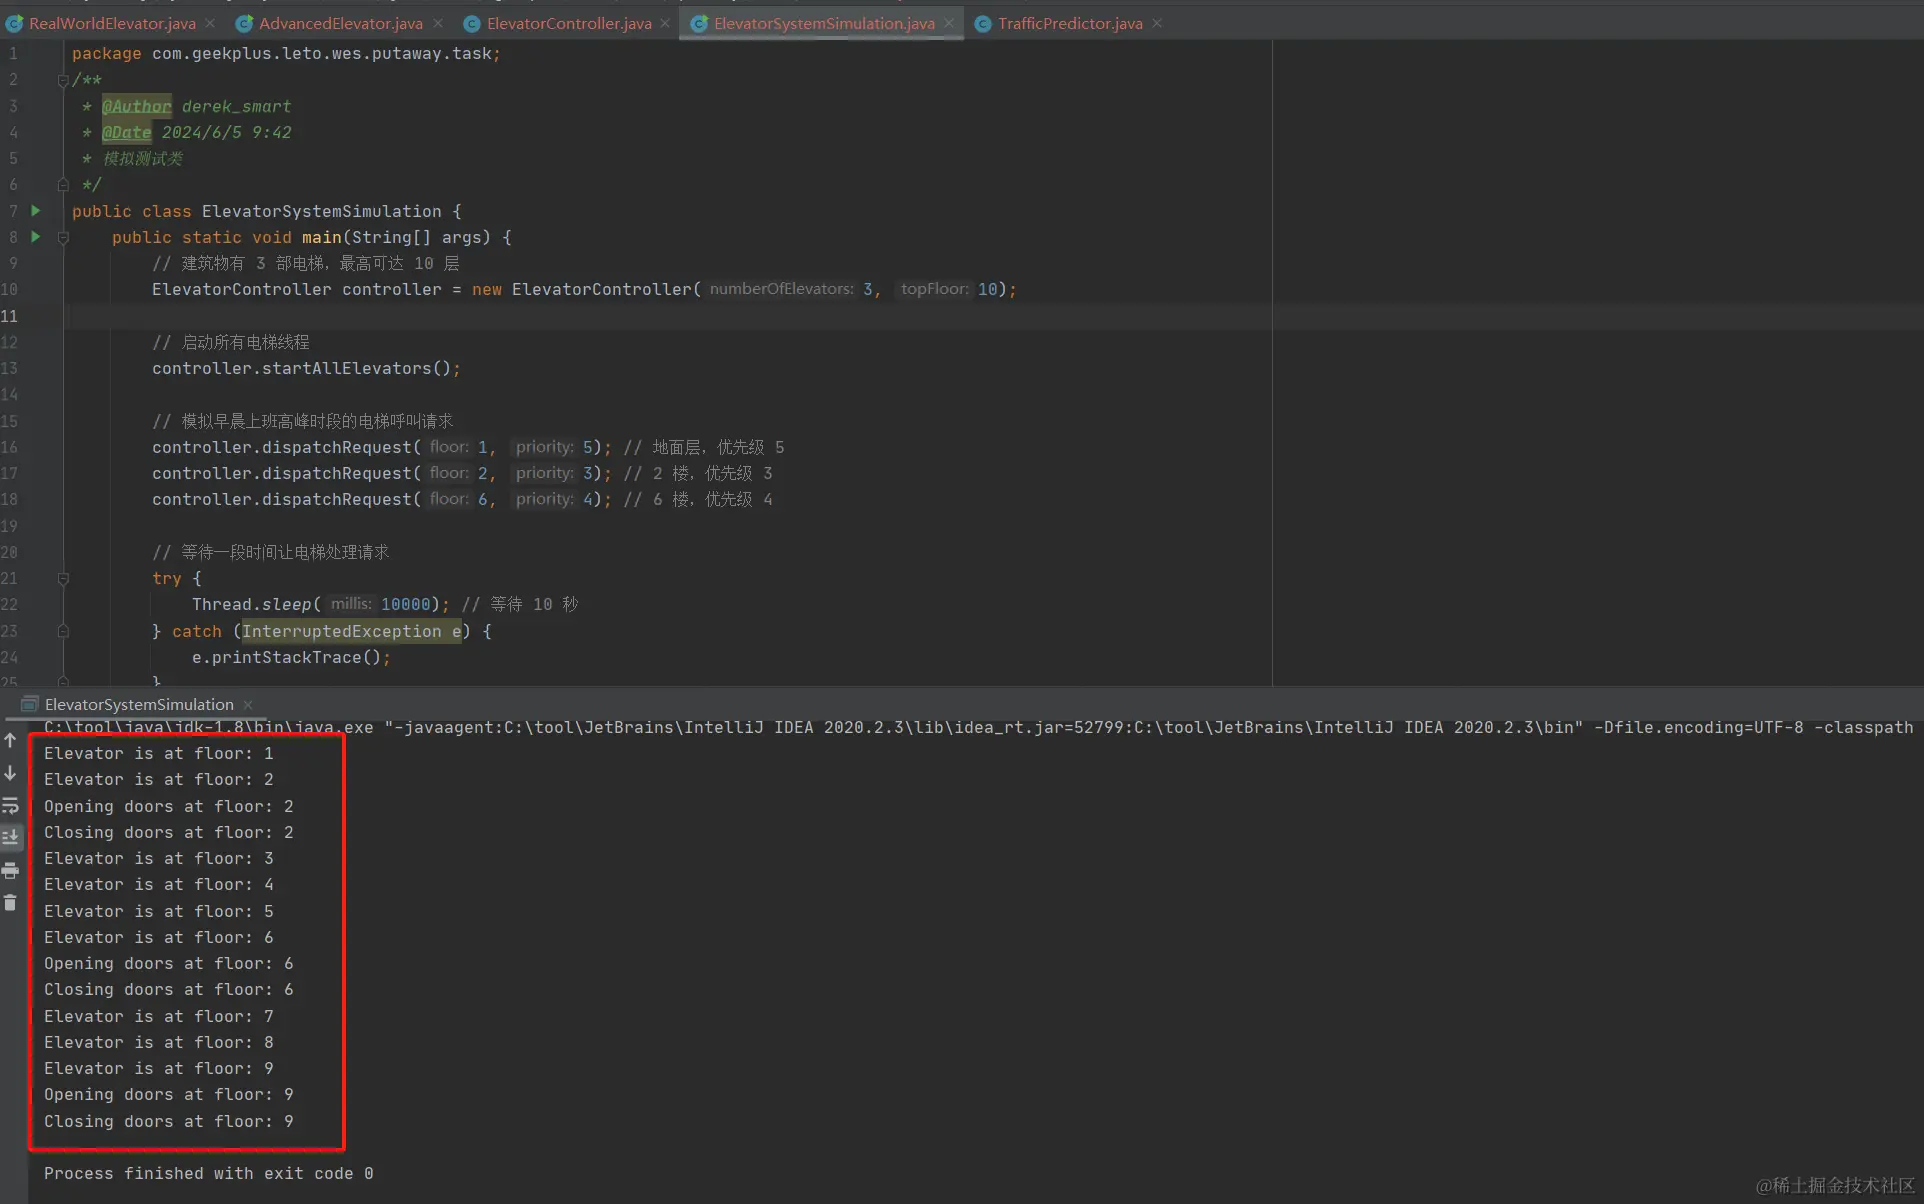Screen dimensions: 1924x1204
Task: Click the java.exe command line in the console
Action: click(978, 727)
